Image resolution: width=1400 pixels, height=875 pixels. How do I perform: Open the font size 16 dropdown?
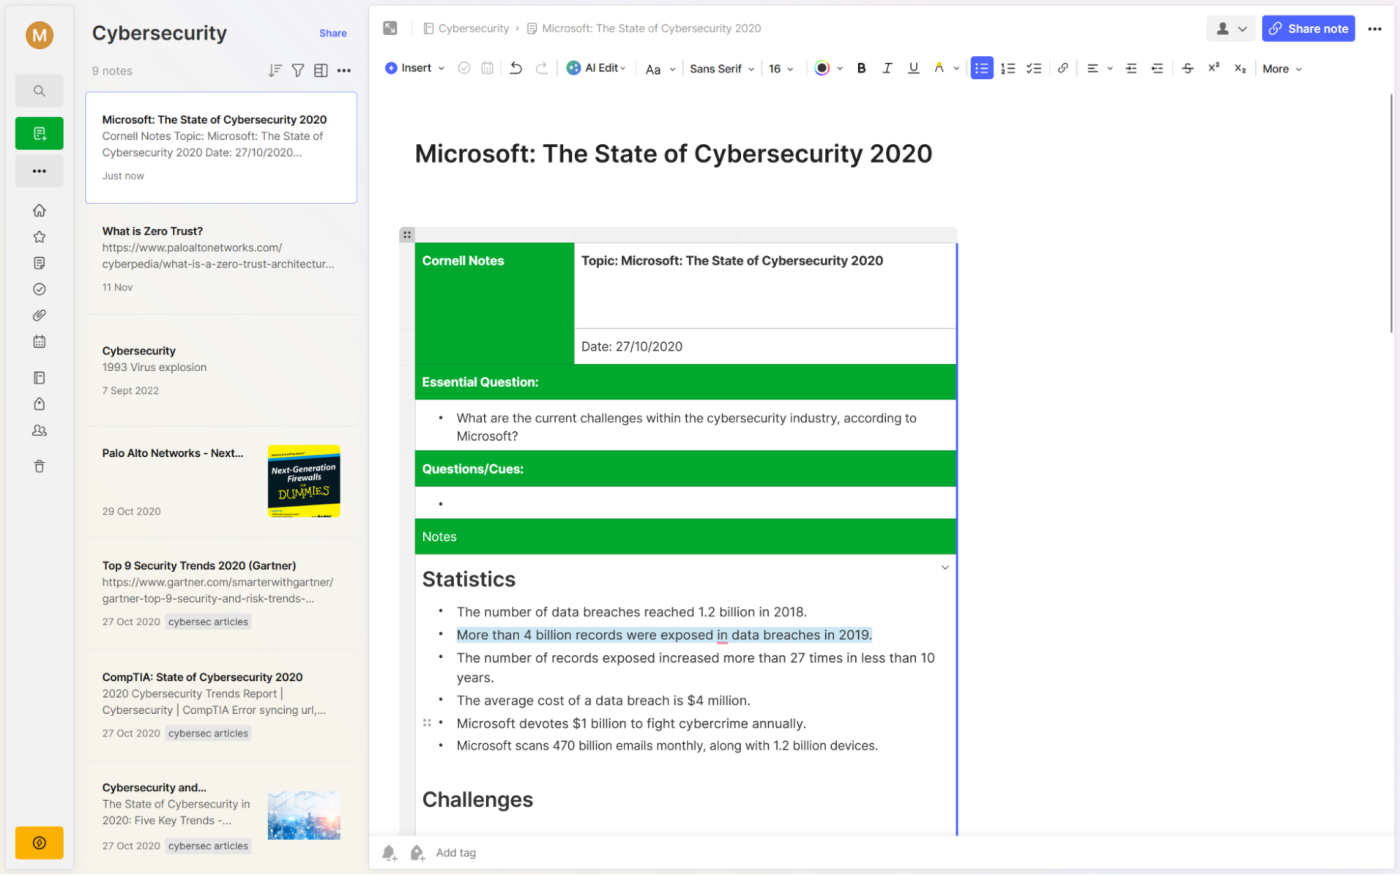coord(781,69)
